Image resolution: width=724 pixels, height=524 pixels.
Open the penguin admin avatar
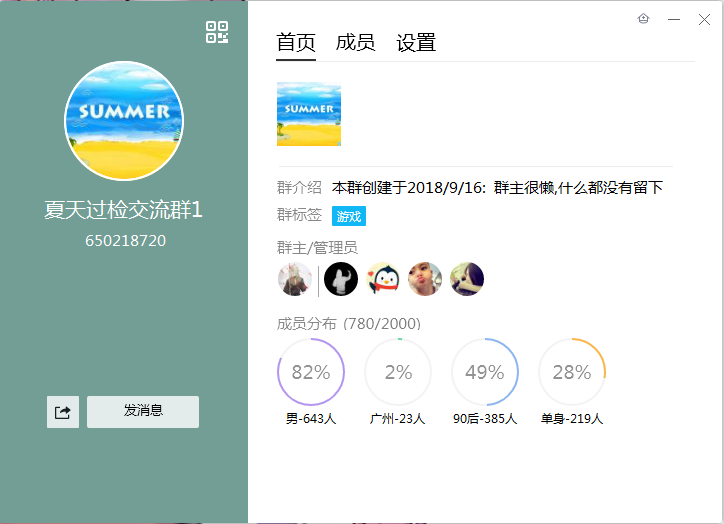(383, 279)
